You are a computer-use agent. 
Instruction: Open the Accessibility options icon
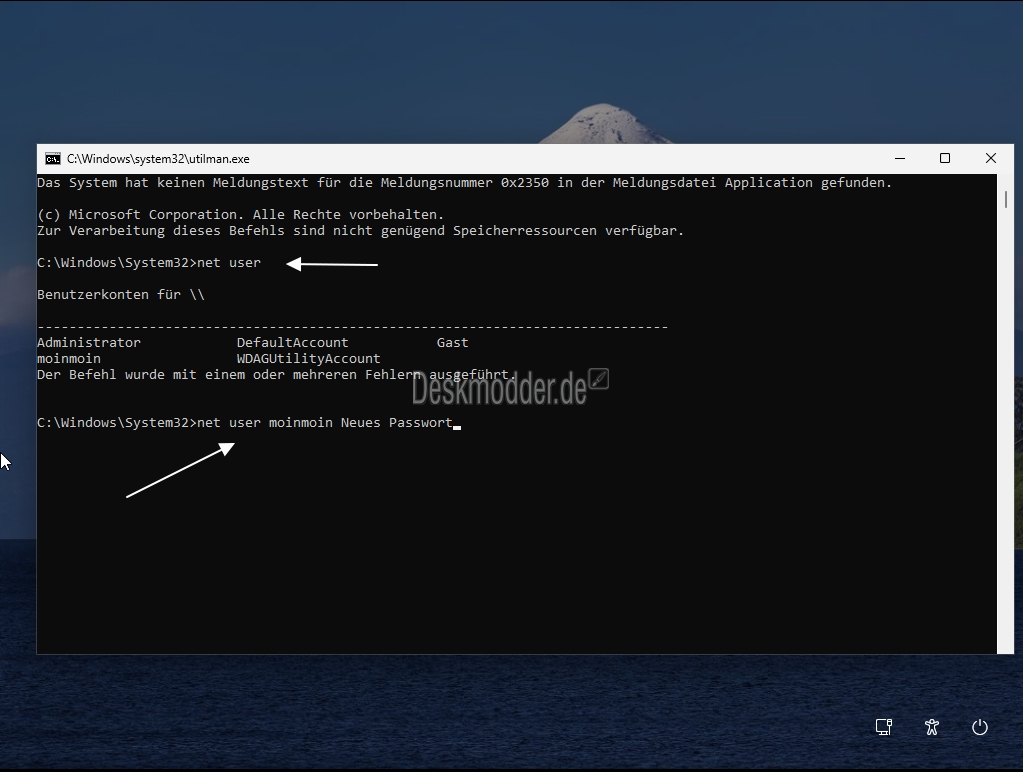point(932,727)
